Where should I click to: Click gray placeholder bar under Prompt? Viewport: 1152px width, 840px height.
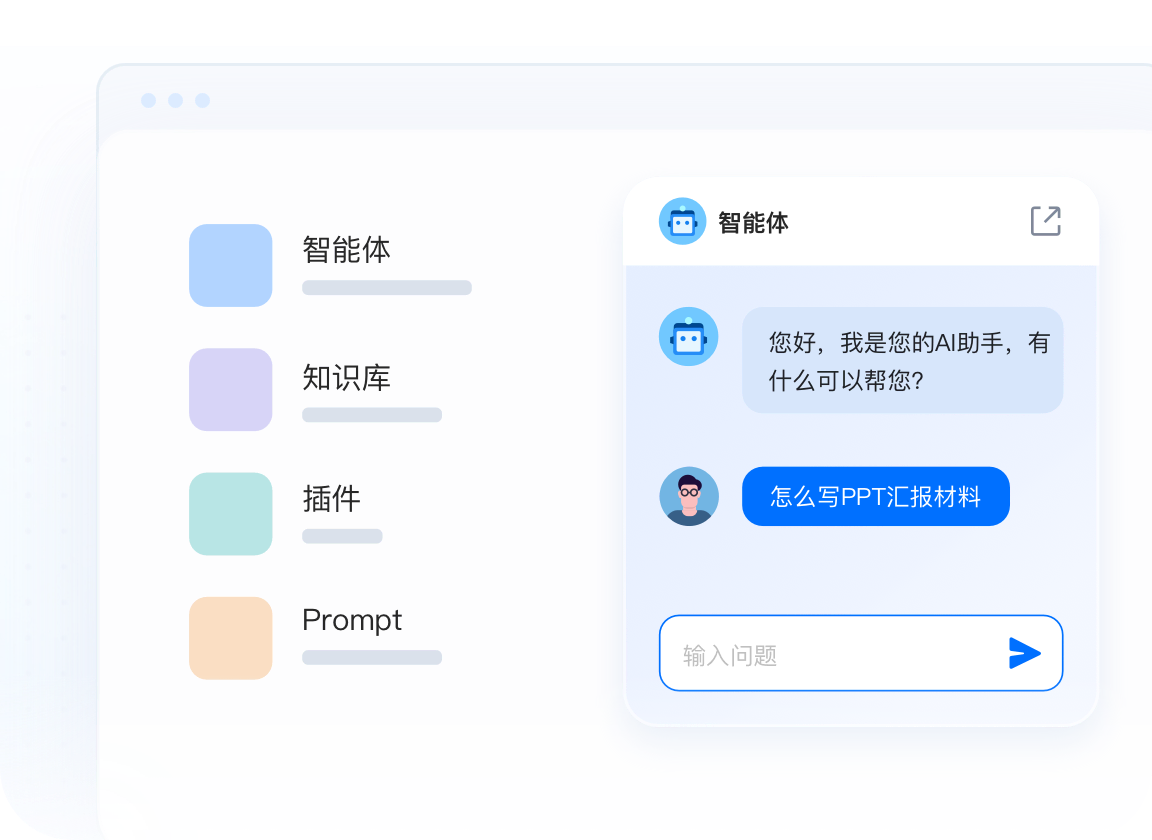click(372, 657)
